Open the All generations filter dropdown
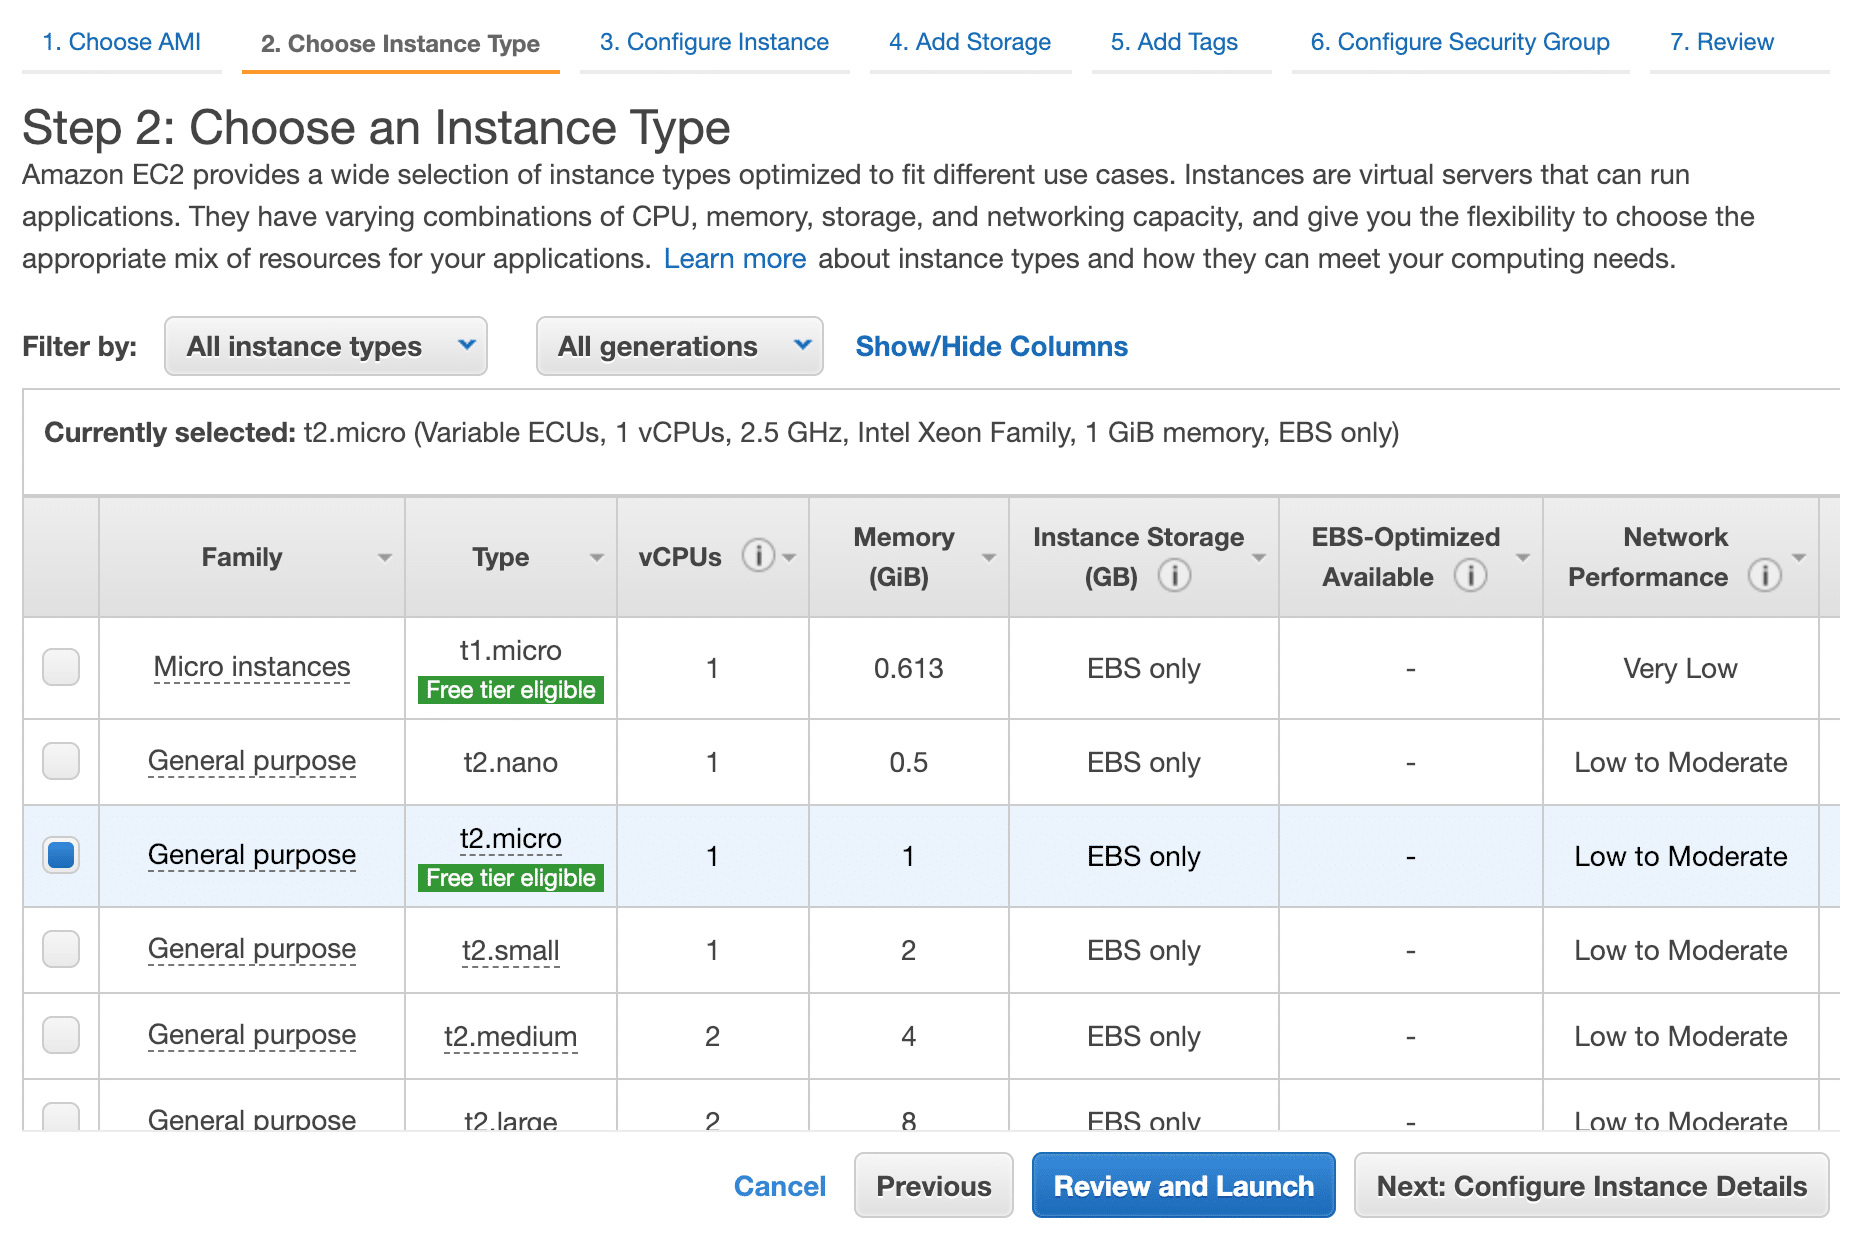 click(x=679, y=346)
